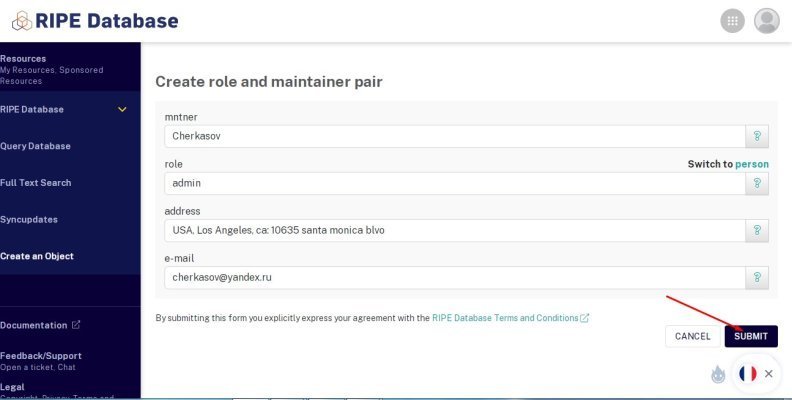Collapse the RIPE Database menu chevron
792x400 pixels.
point(122,109)
